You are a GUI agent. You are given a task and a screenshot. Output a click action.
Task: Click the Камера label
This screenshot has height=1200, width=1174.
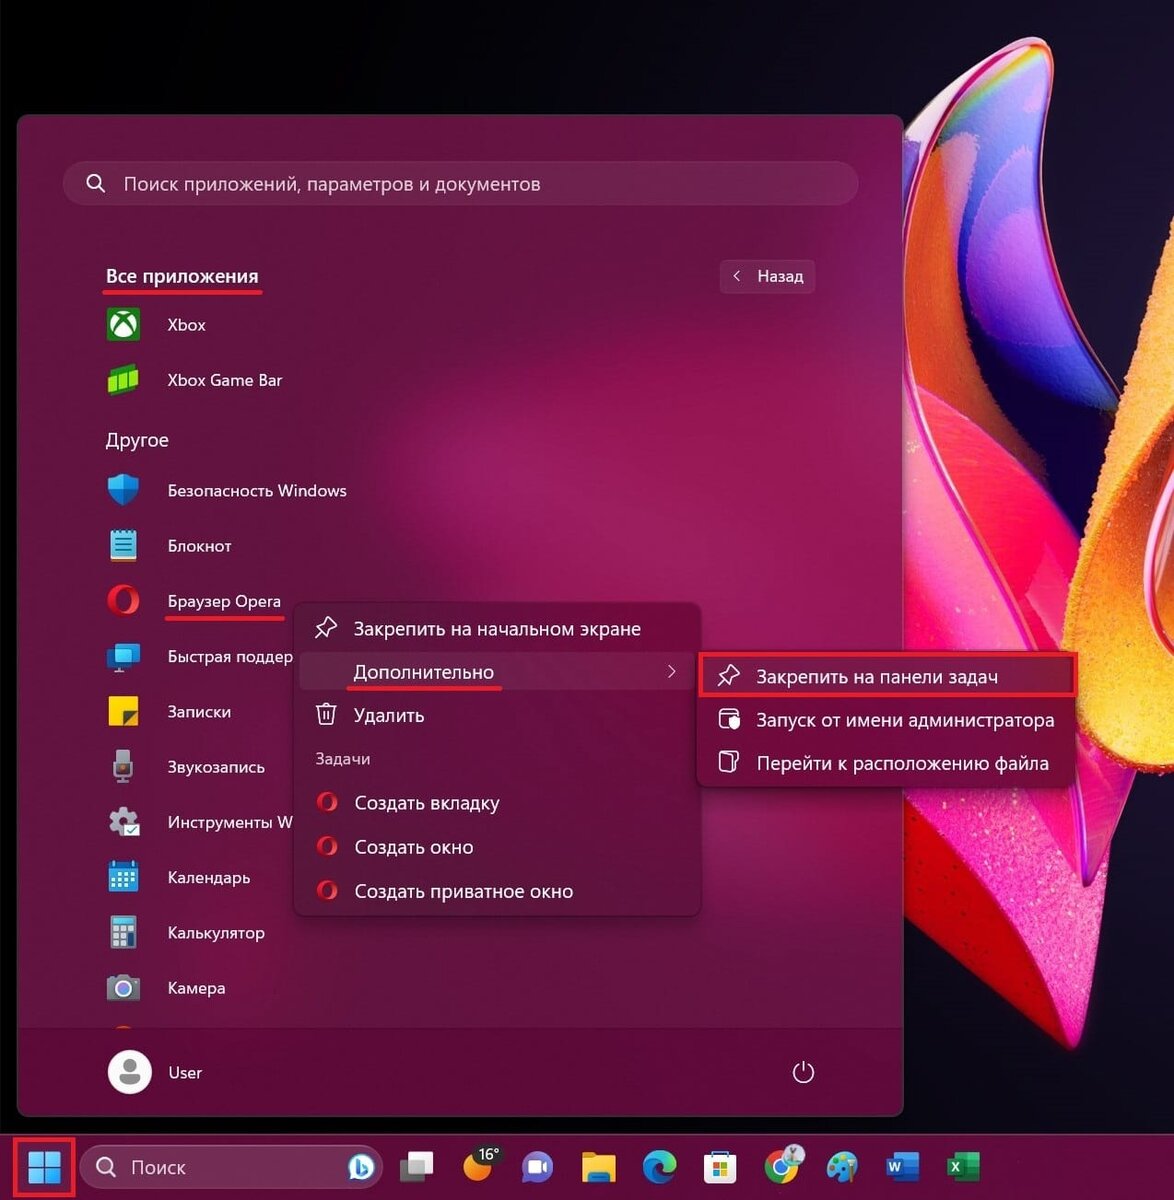tap(196, 988)
